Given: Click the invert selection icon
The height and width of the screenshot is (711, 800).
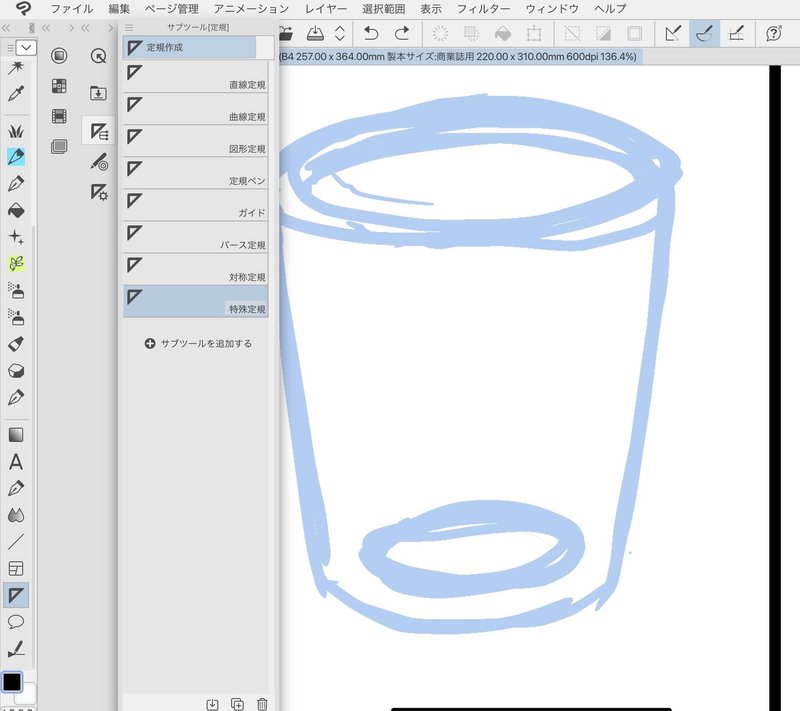Looking at the screenshot, I should [604, 34].
